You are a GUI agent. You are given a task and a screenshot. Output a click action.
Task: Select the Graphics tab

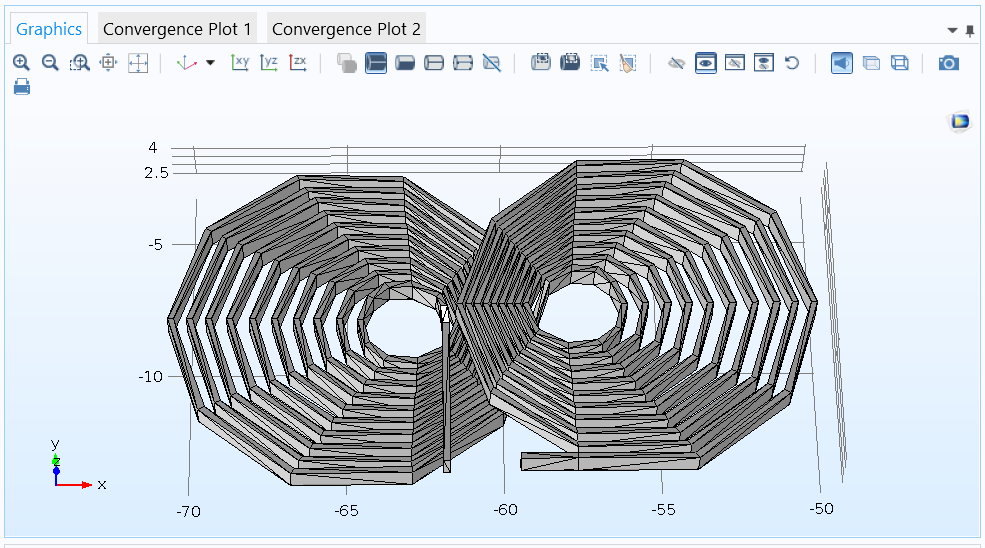pyautogui.click(x=48, y=29)
